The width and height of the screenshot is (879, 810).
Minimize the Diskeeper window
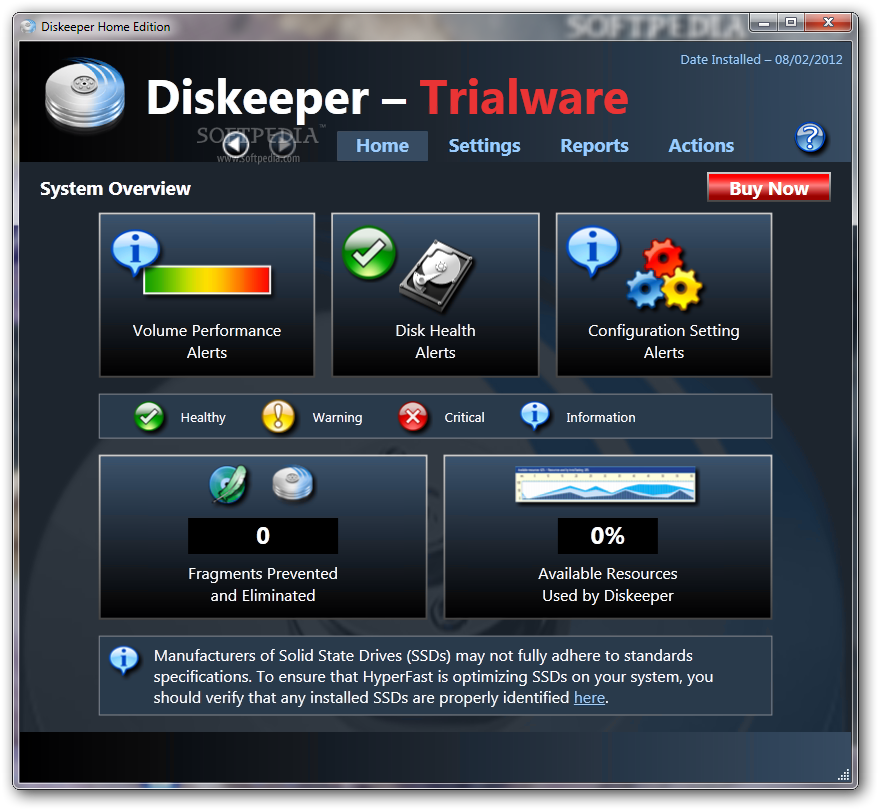point(764,23)
